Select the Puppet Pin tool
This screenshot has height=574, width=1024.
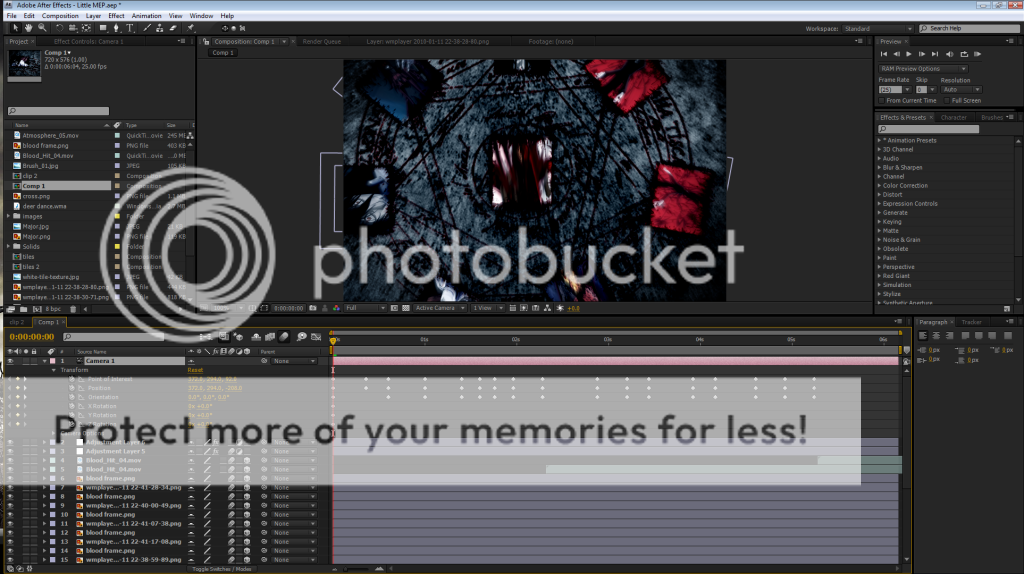(x=191, y=28)
